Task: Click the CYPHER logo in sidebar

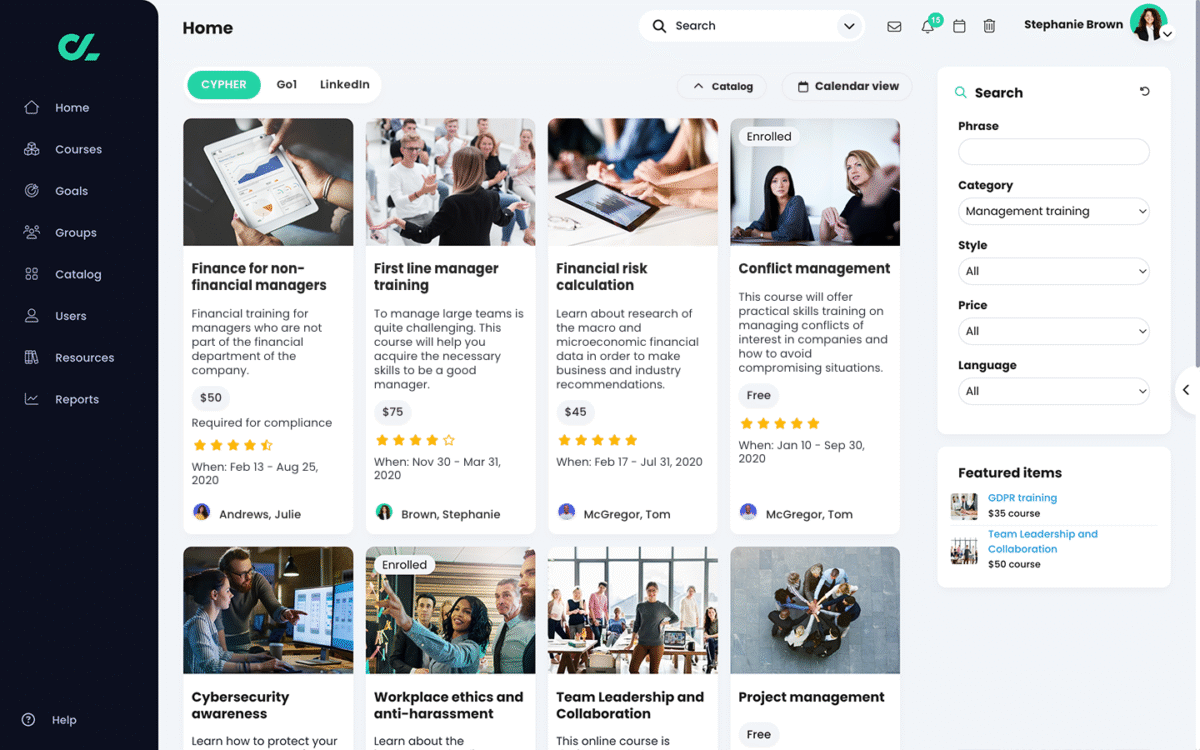Action: coord(78,46)
